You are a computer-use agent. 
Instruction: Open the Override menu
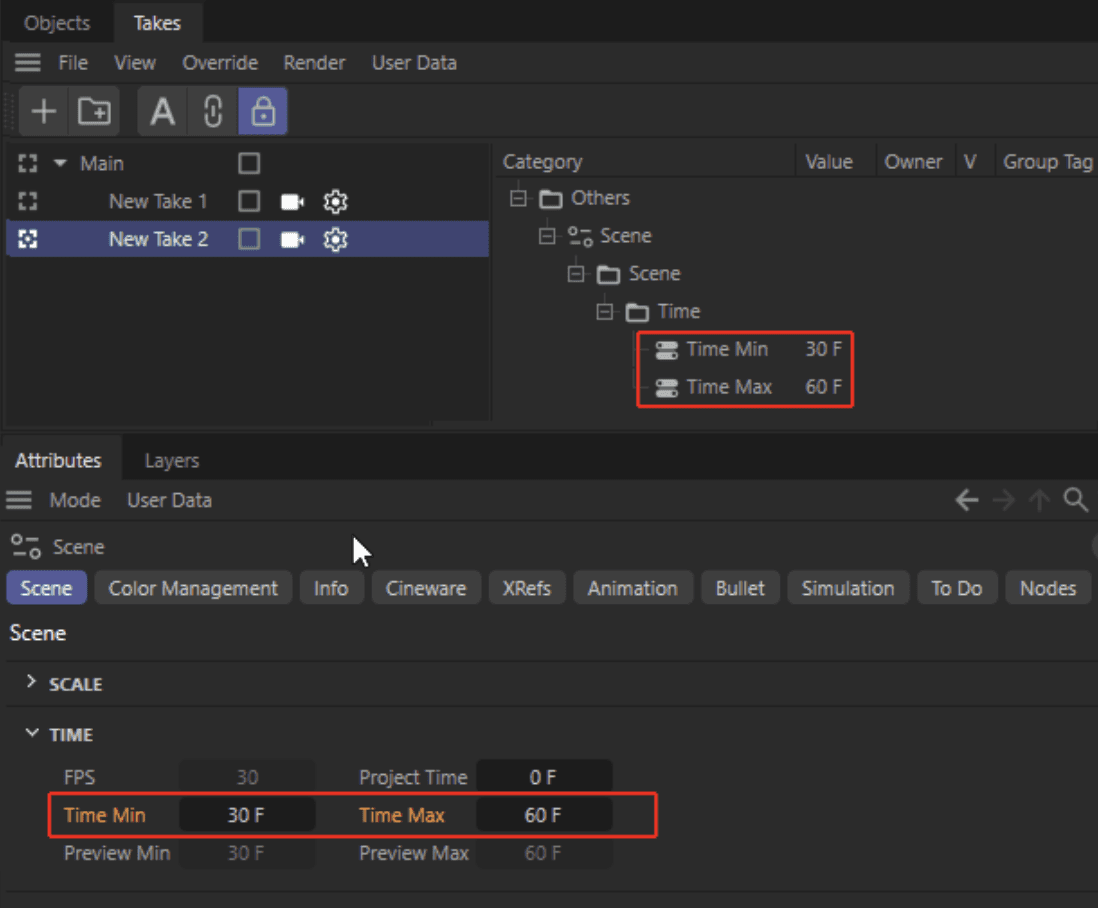pos(220,63)
